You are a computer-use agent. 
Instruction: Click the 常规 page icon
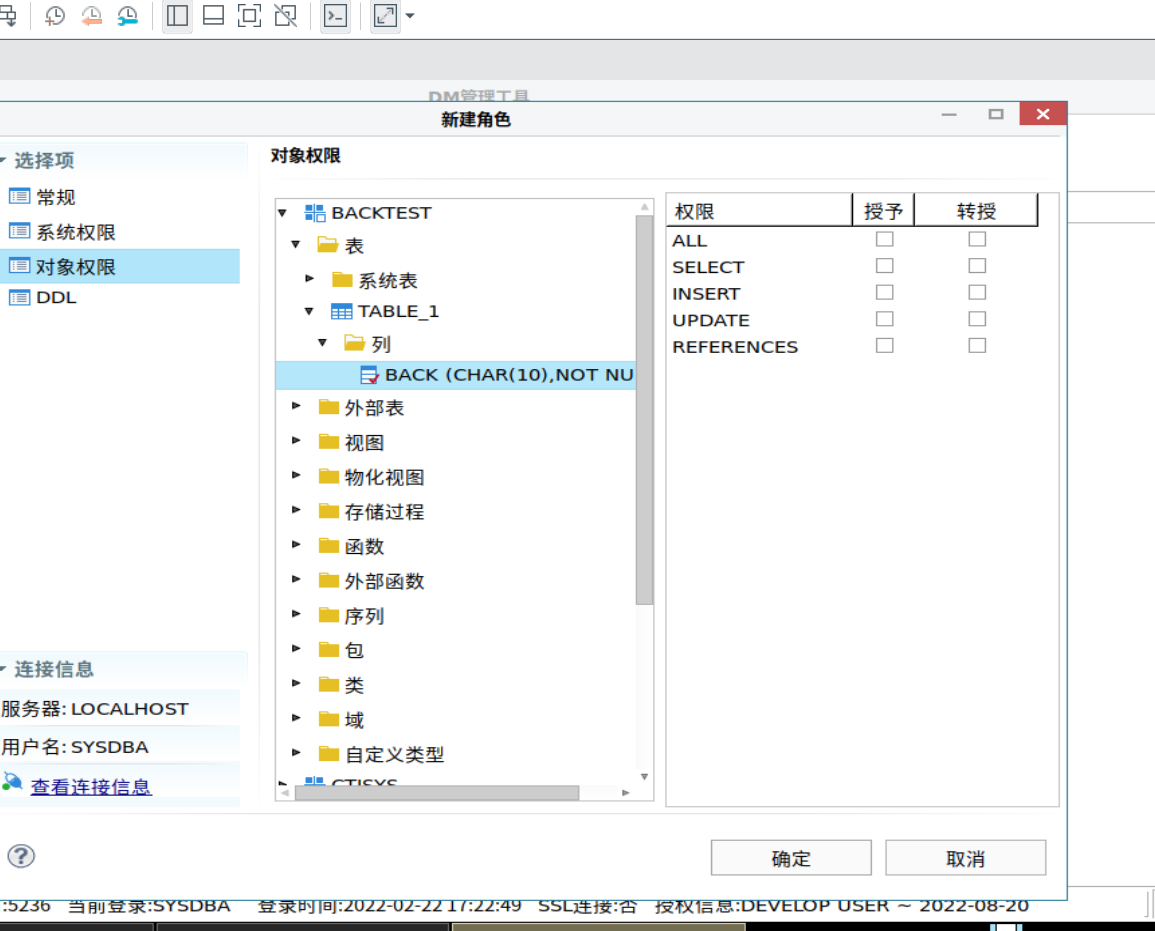[19, 197]
